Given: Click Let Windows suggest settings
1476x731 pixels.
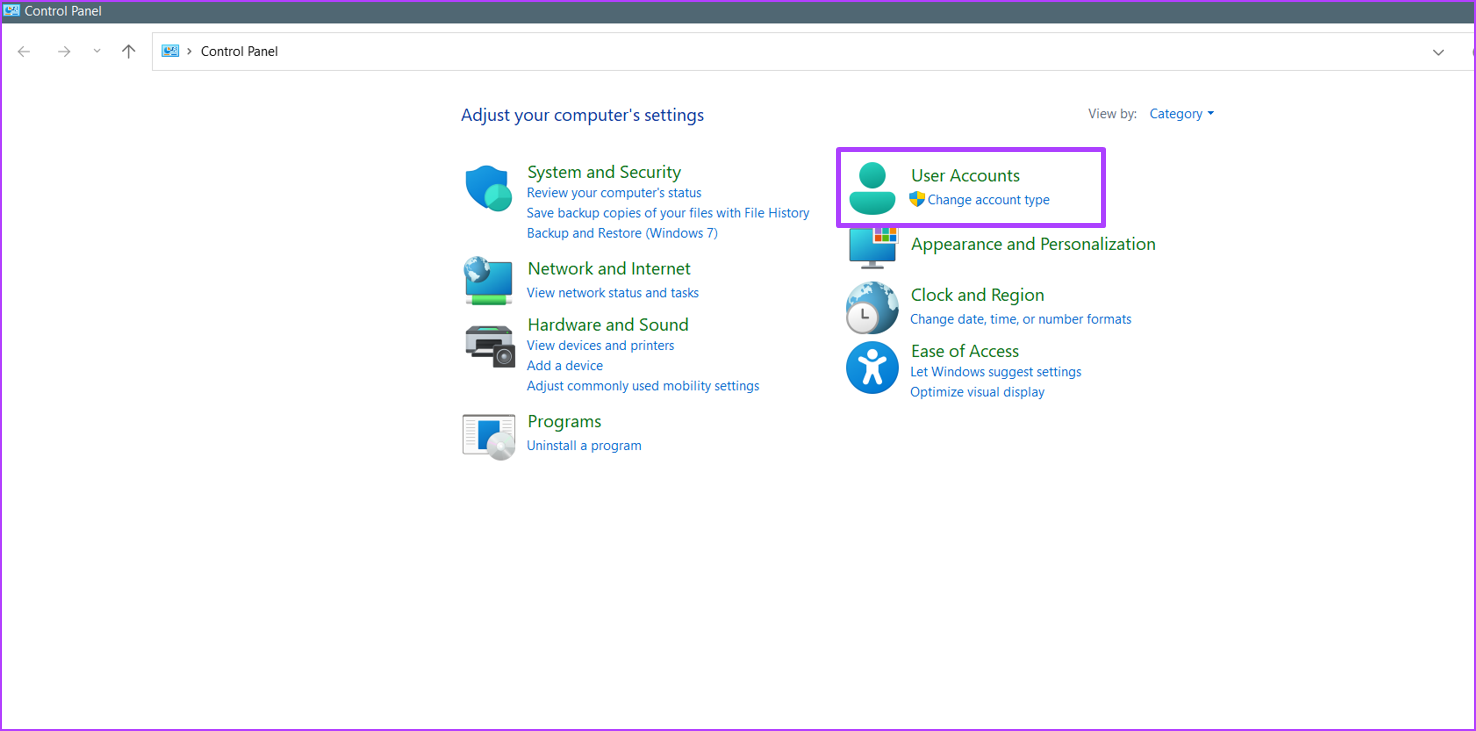Looking at the screenshot, I should click(x=996, y=372).
